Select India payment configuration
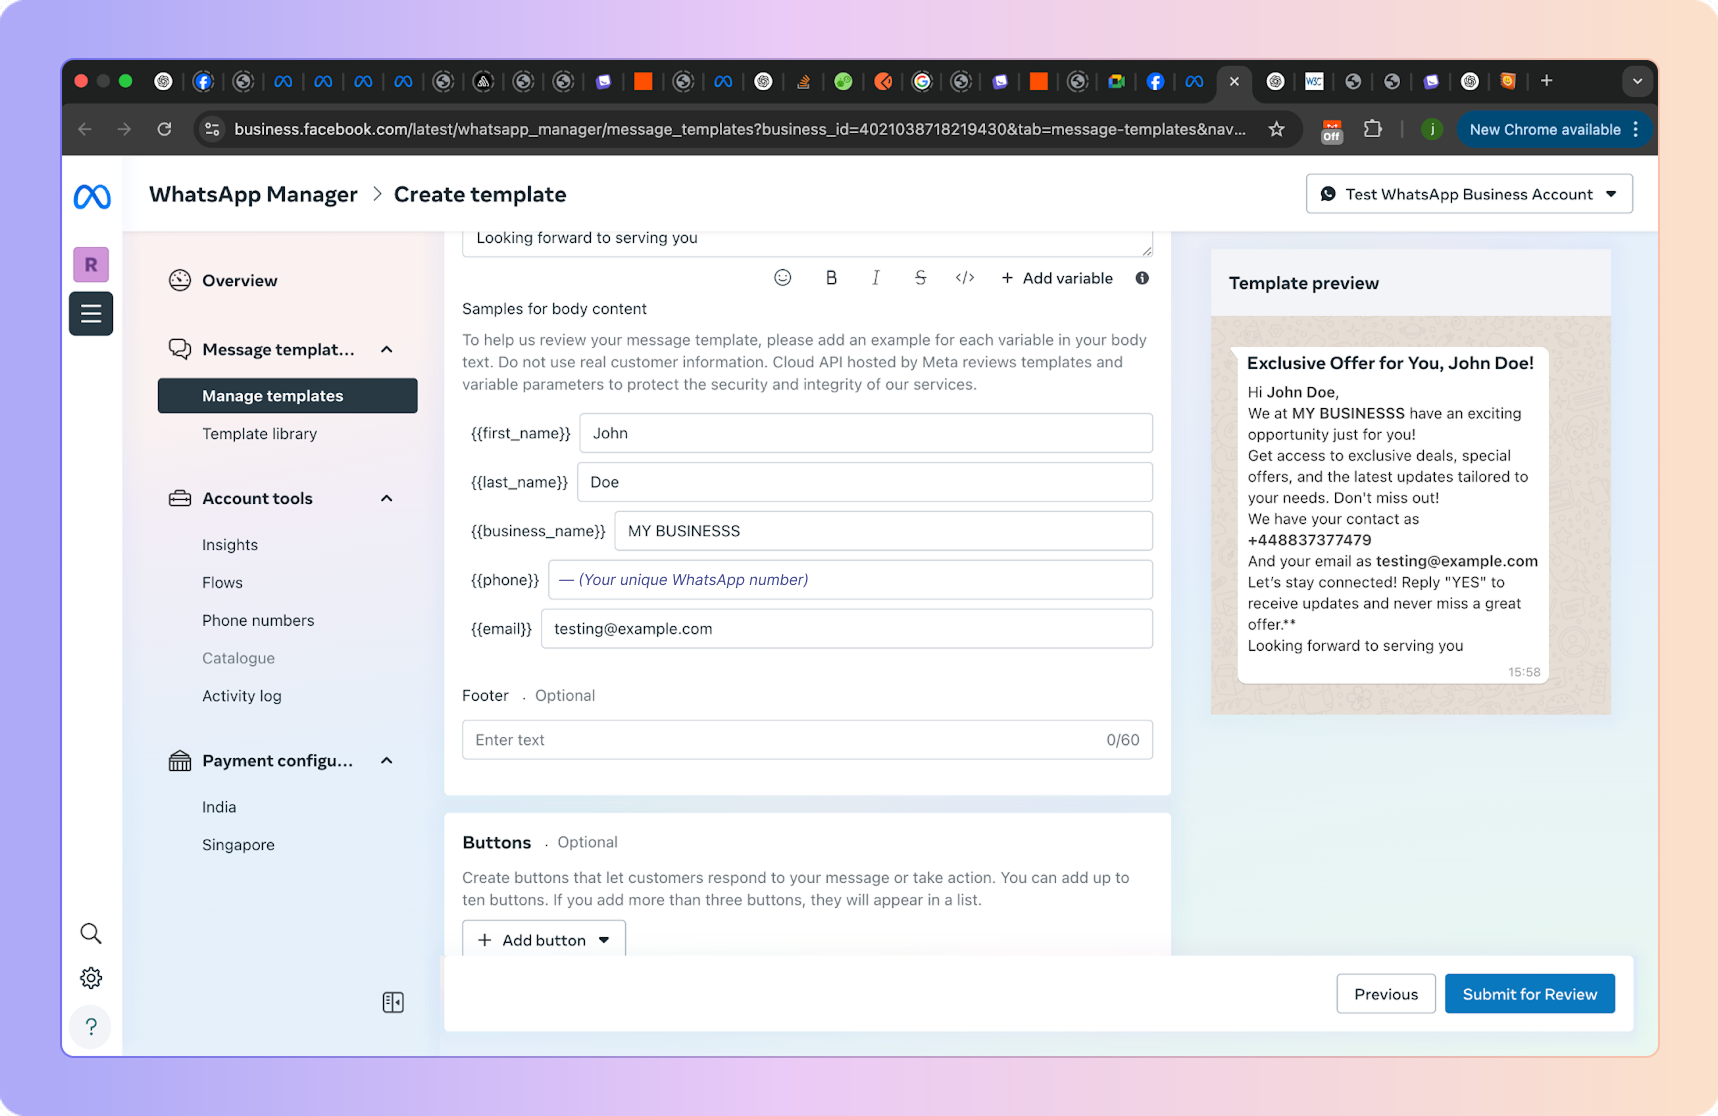This screenshot has width=1718, height=1116. 219,807
